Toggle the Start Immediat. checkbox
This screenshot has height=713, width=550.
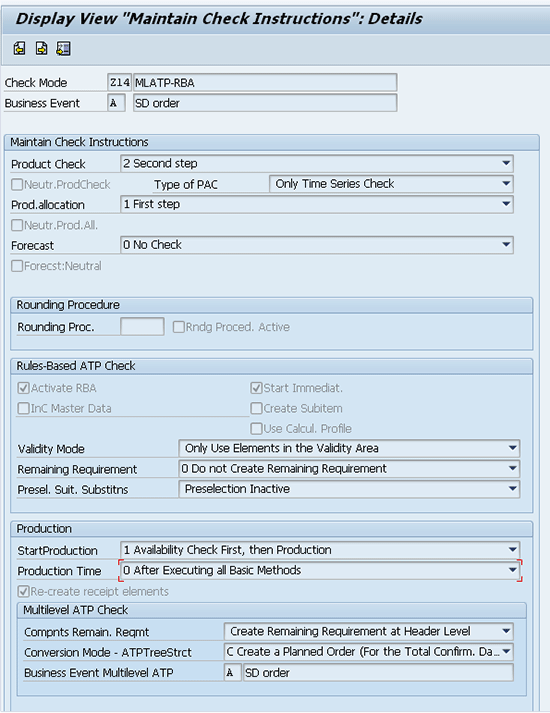256,388
